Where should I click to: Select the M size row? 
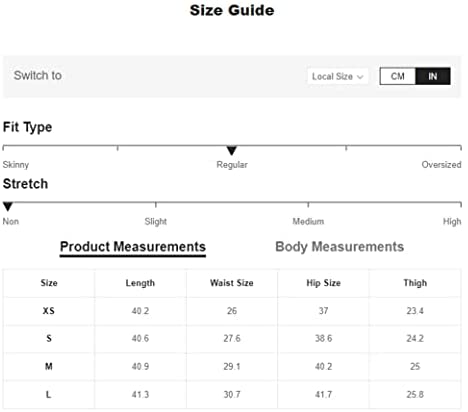(232, 367)
